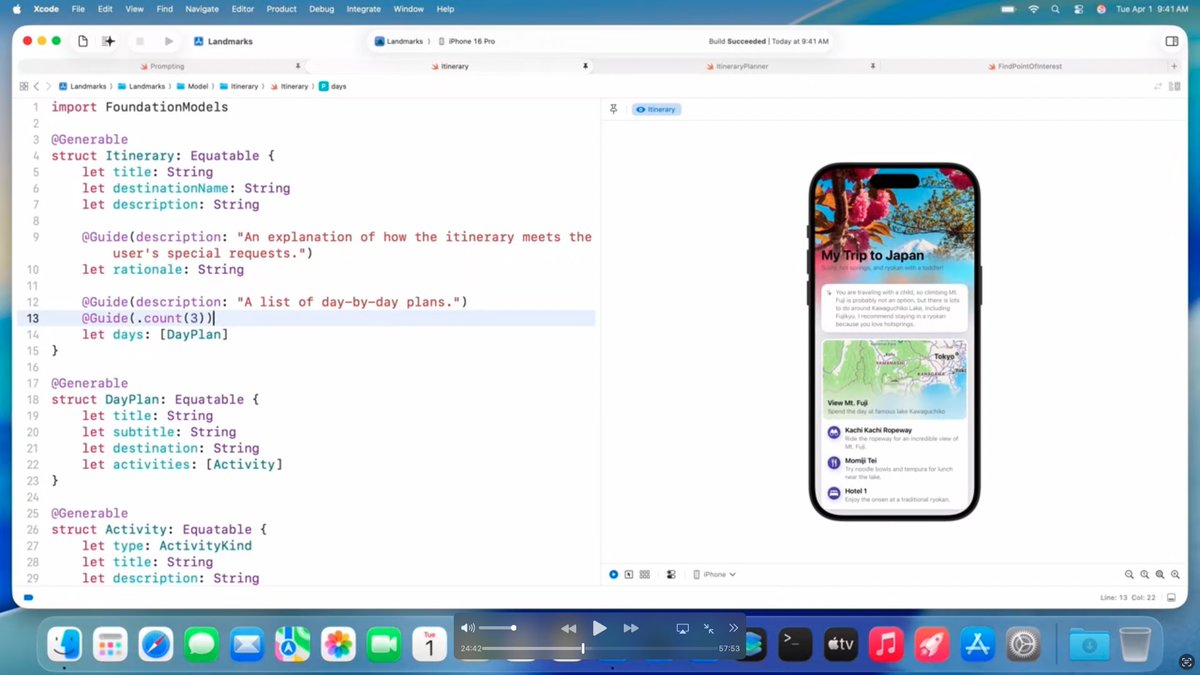Click the AirPlay icon in video controls
This screenshot has height=675, width=1200.
[x=683, y=628]
